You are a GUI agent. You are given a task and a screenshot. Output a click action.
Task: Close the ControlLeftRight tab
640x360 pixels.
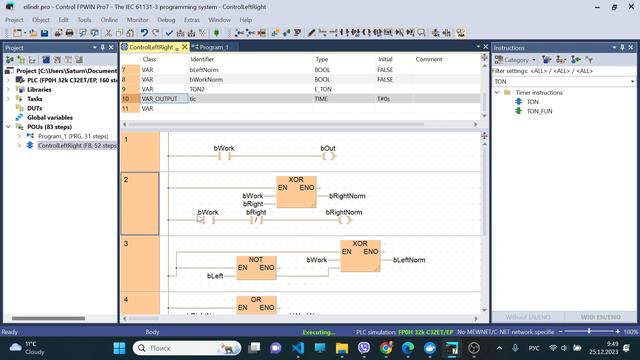(x=184, y=47)
